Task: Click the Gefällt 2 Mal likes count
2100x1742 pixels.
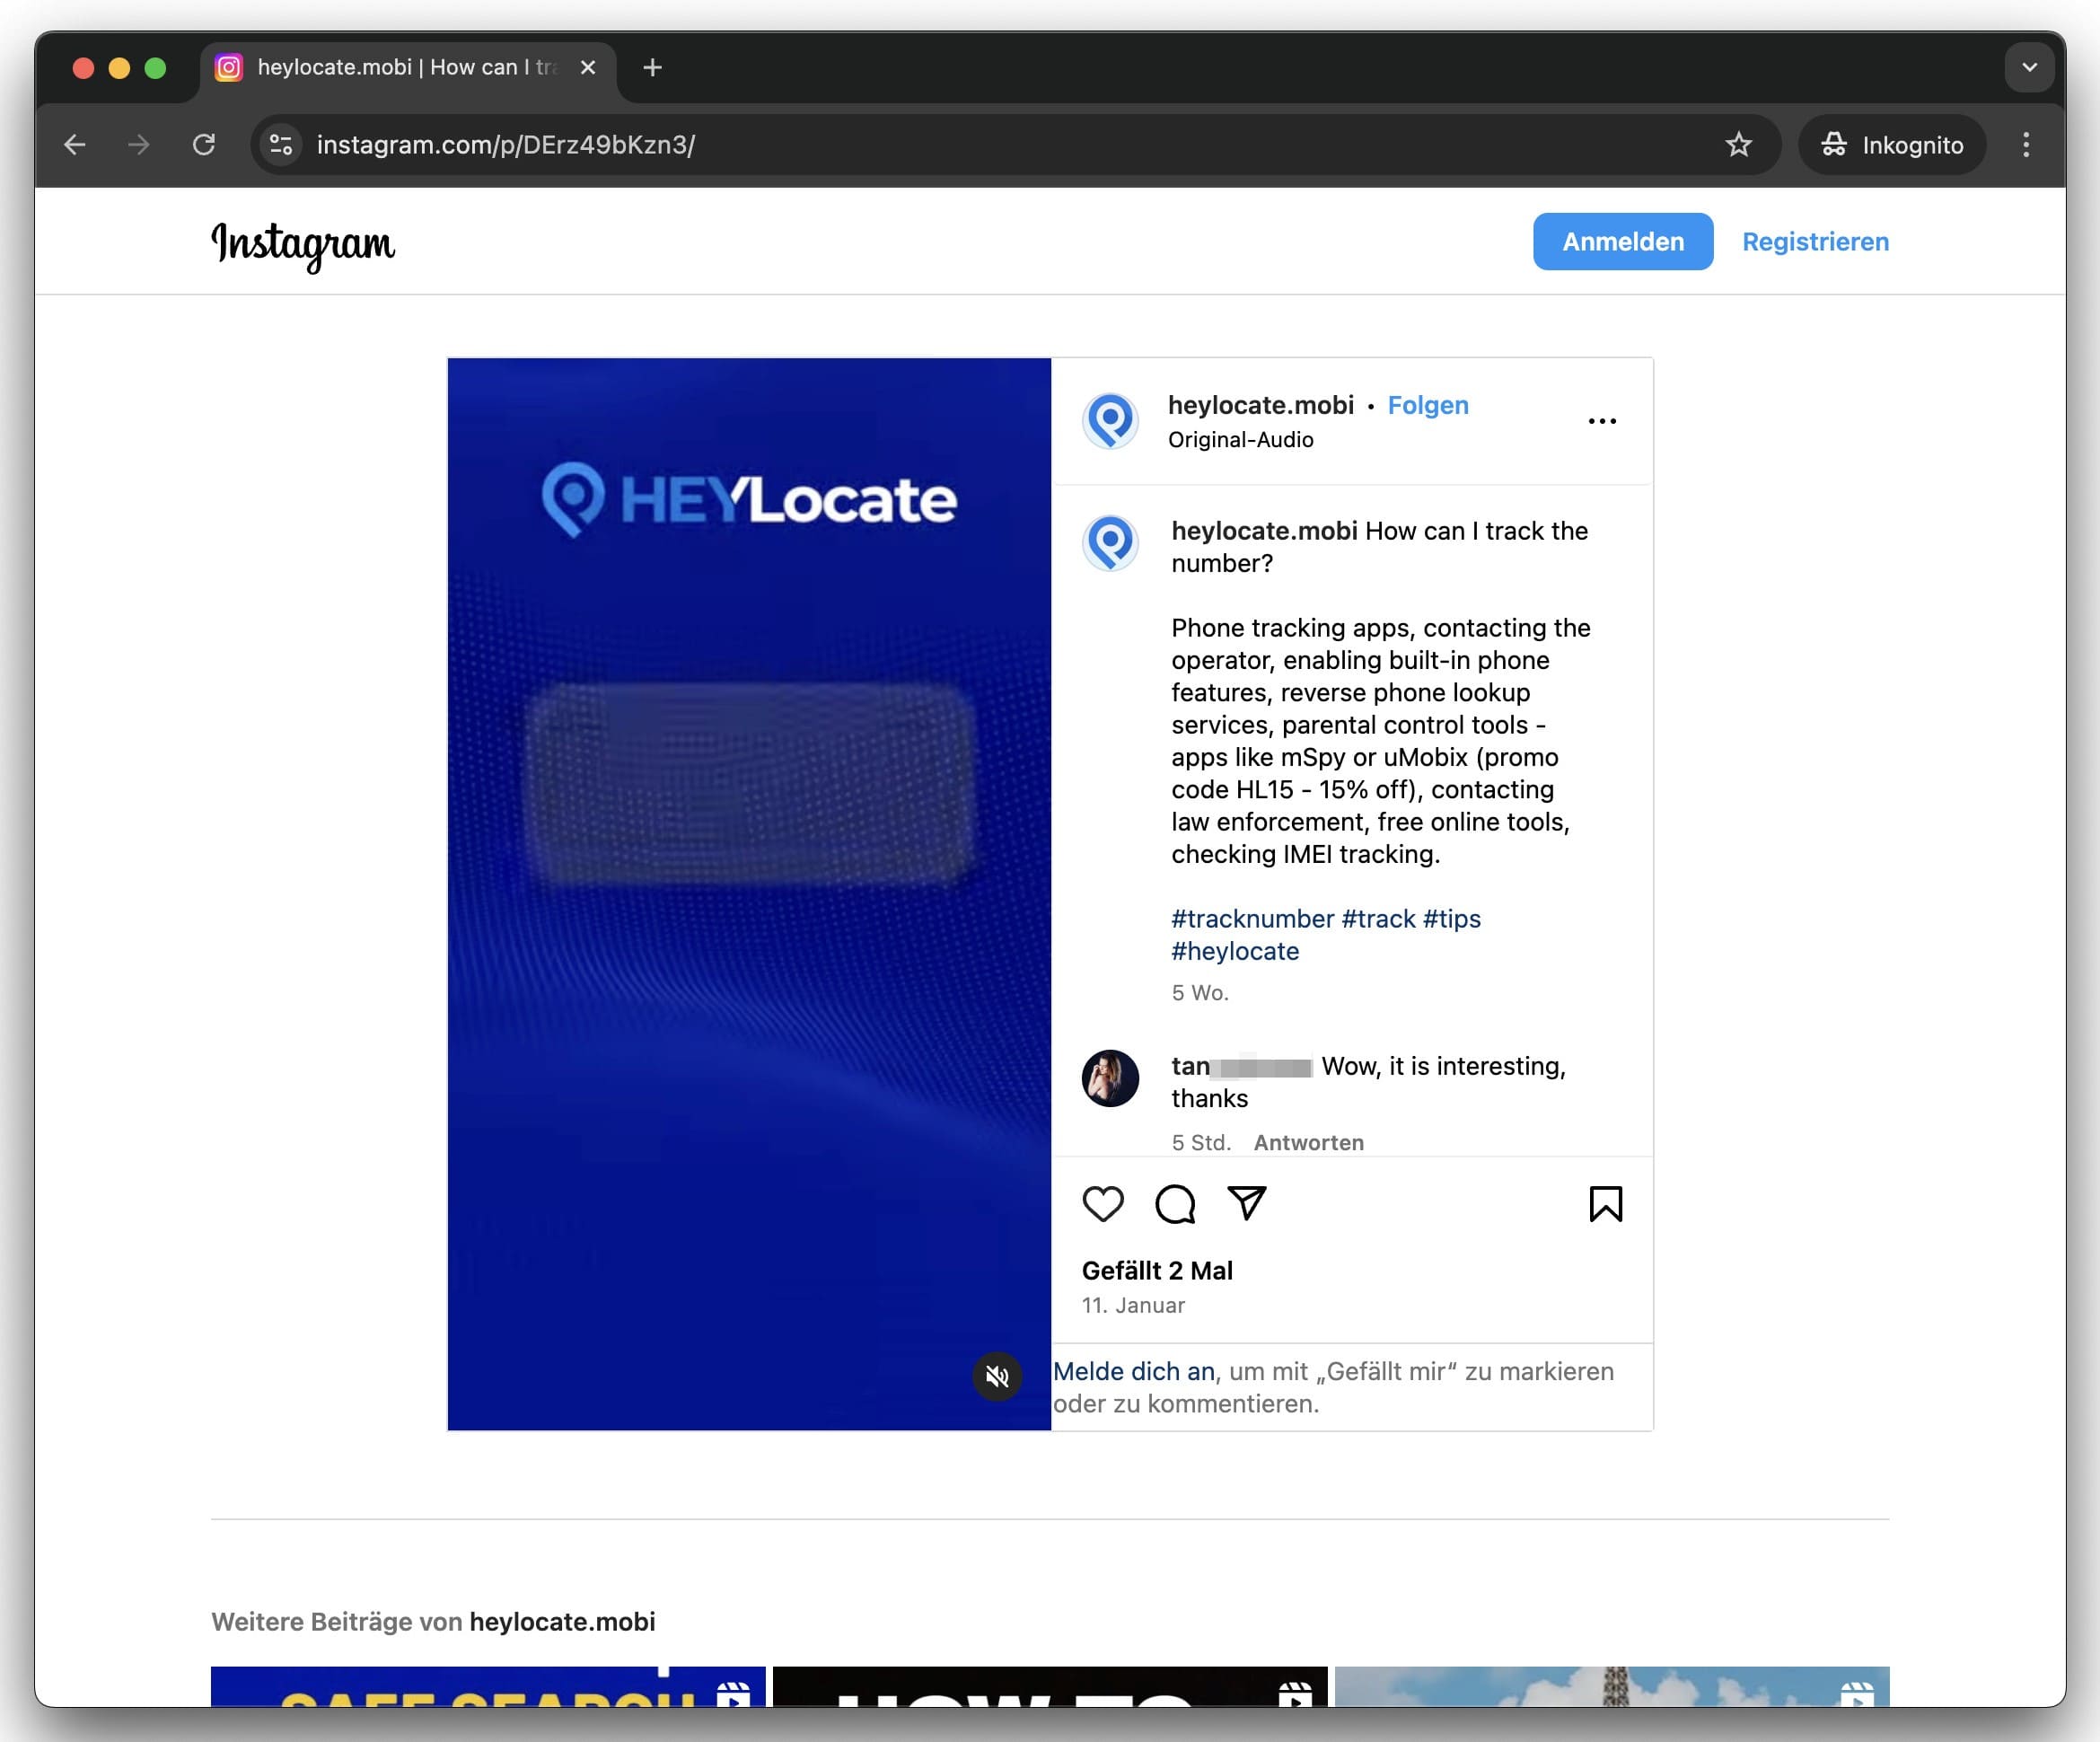Action: 1157,1270
